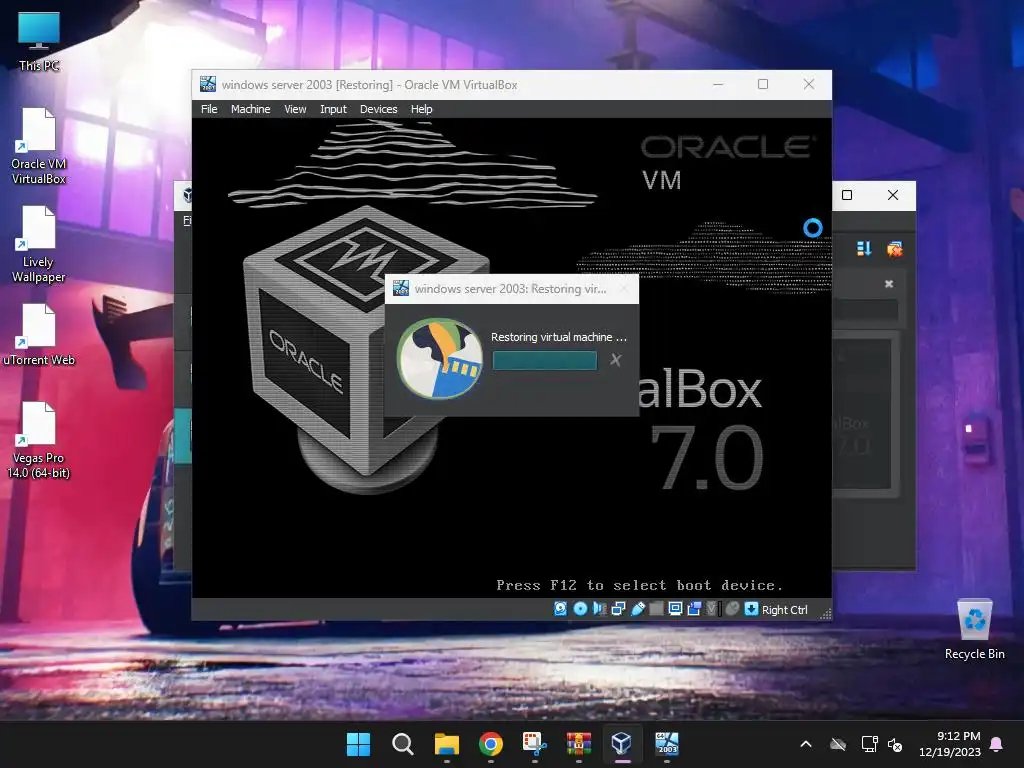Click the muted volume tray icon
This screenshot has height=768, width=1024.
(895, 744)
